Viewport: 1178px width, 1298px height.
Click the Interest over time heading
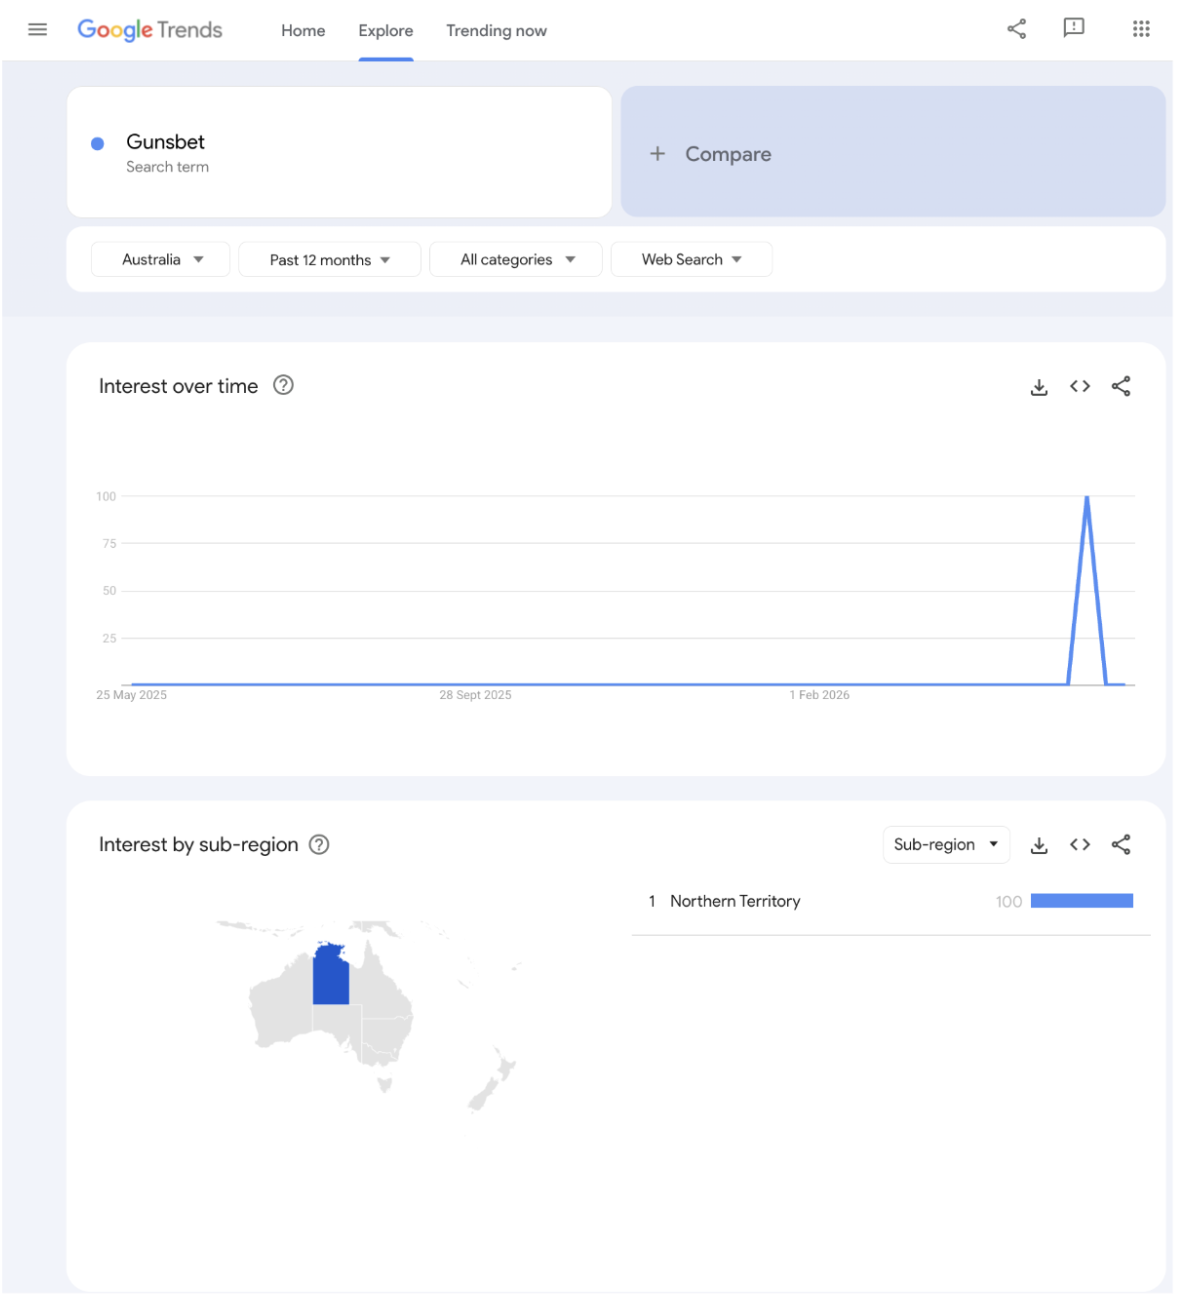(x=178, y=386)
